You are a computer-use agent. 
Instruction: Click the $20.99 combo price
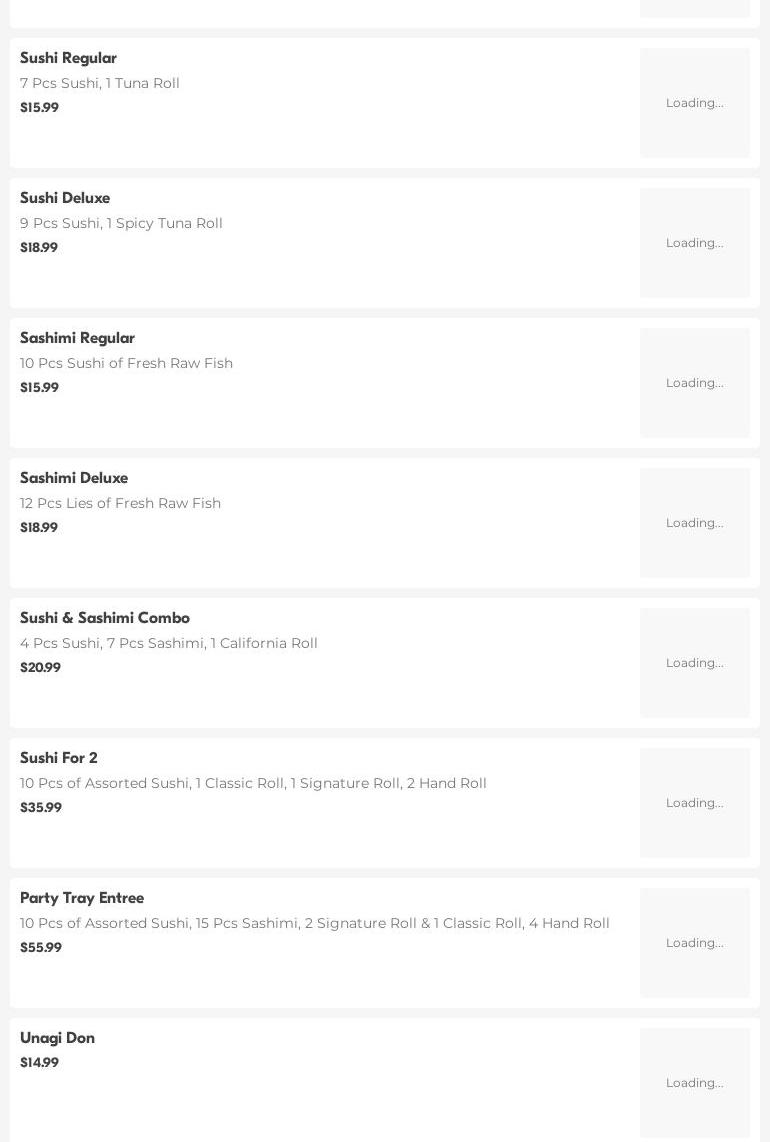(x=40, y=667)
